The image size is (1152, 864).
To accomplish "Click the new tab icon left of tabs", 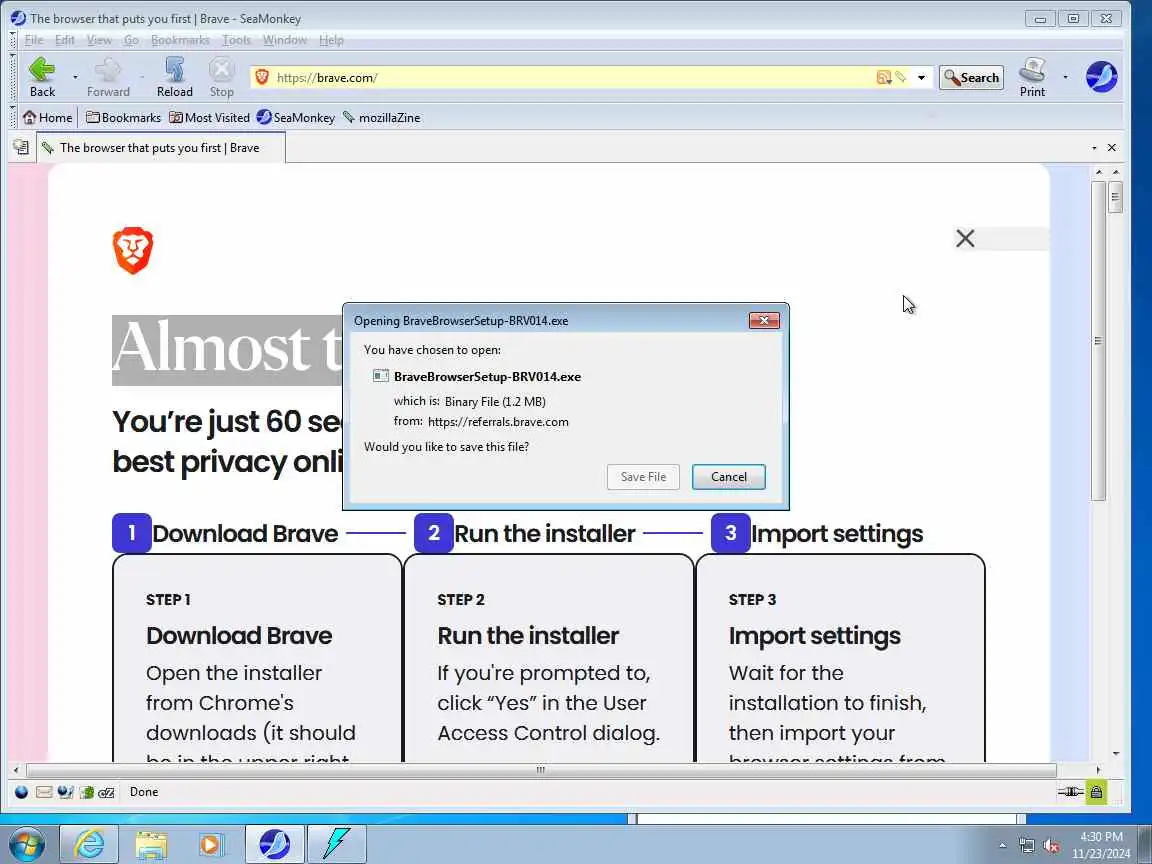I will [x=21, y=148].
